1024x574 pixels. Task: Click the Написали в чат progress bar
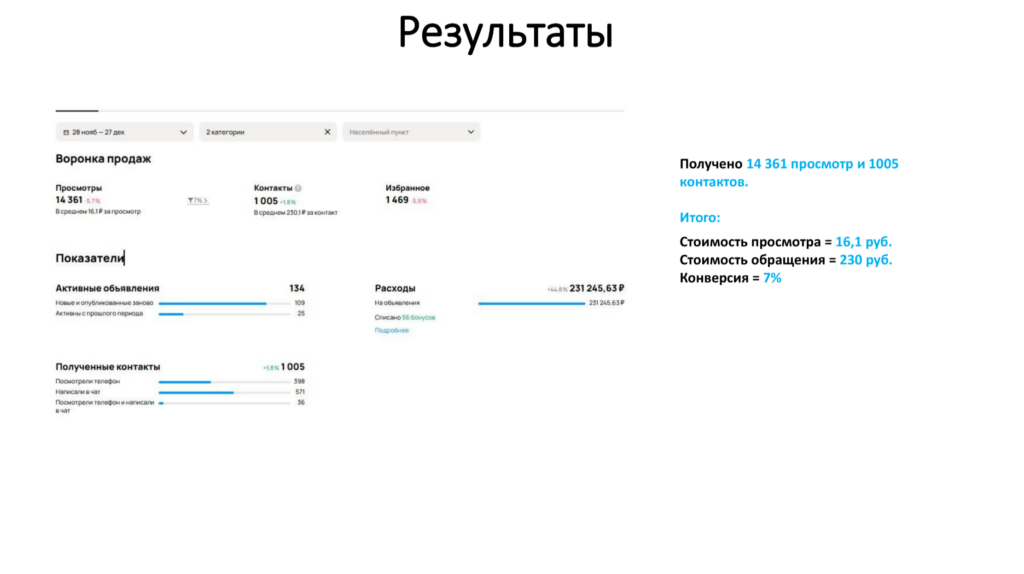pos(225,392)
